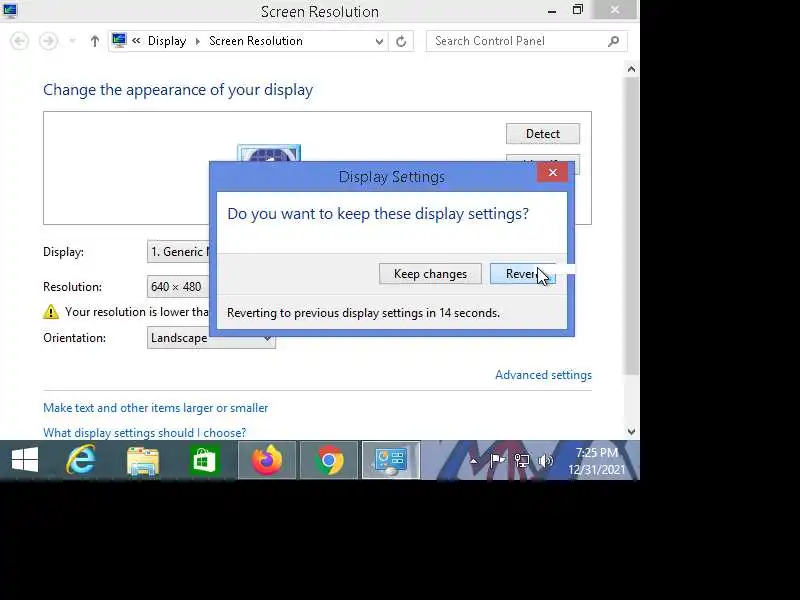Click the Back navigation arrow
This screenshot has width=800, height=600.
[x=19, y=41]
